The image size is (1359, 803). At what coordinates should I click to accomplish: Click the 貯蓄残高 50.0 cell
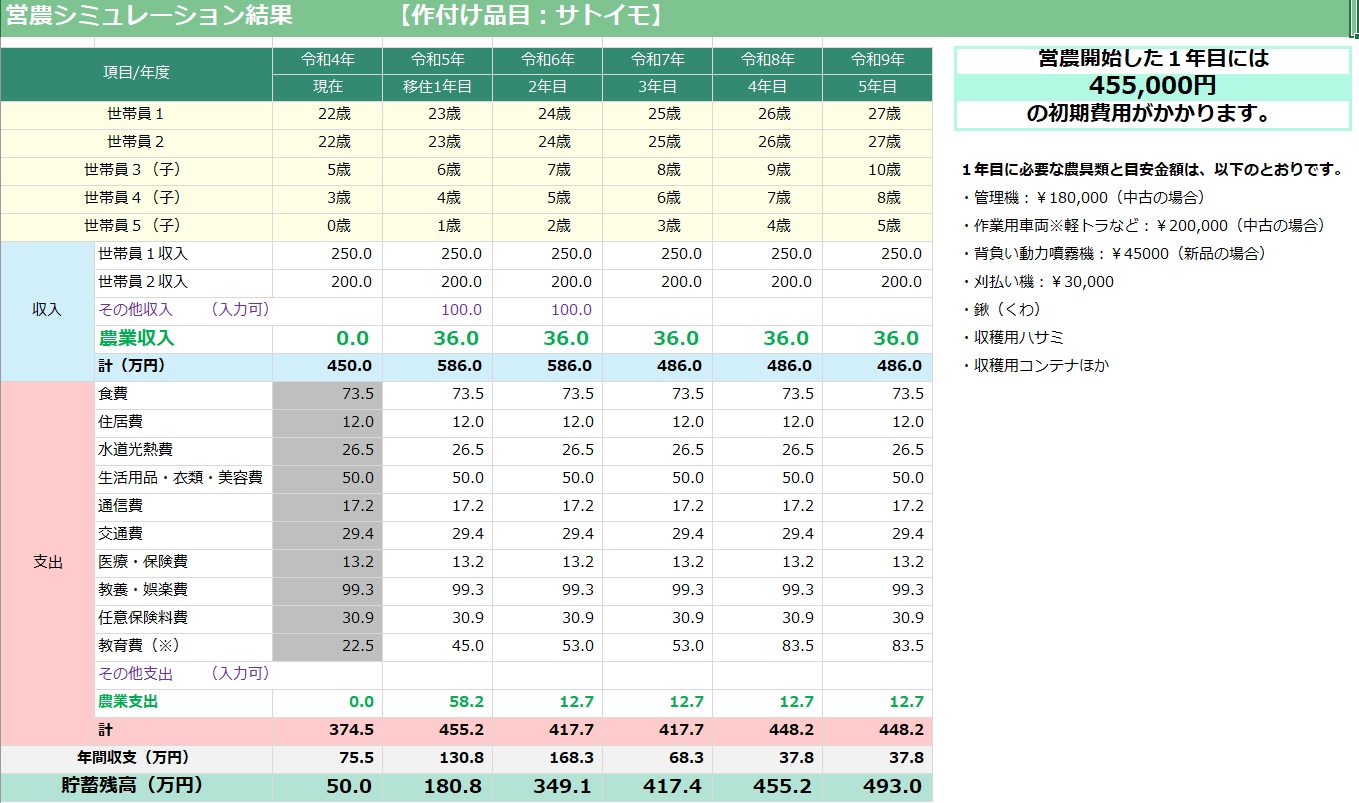coord(327,787)
